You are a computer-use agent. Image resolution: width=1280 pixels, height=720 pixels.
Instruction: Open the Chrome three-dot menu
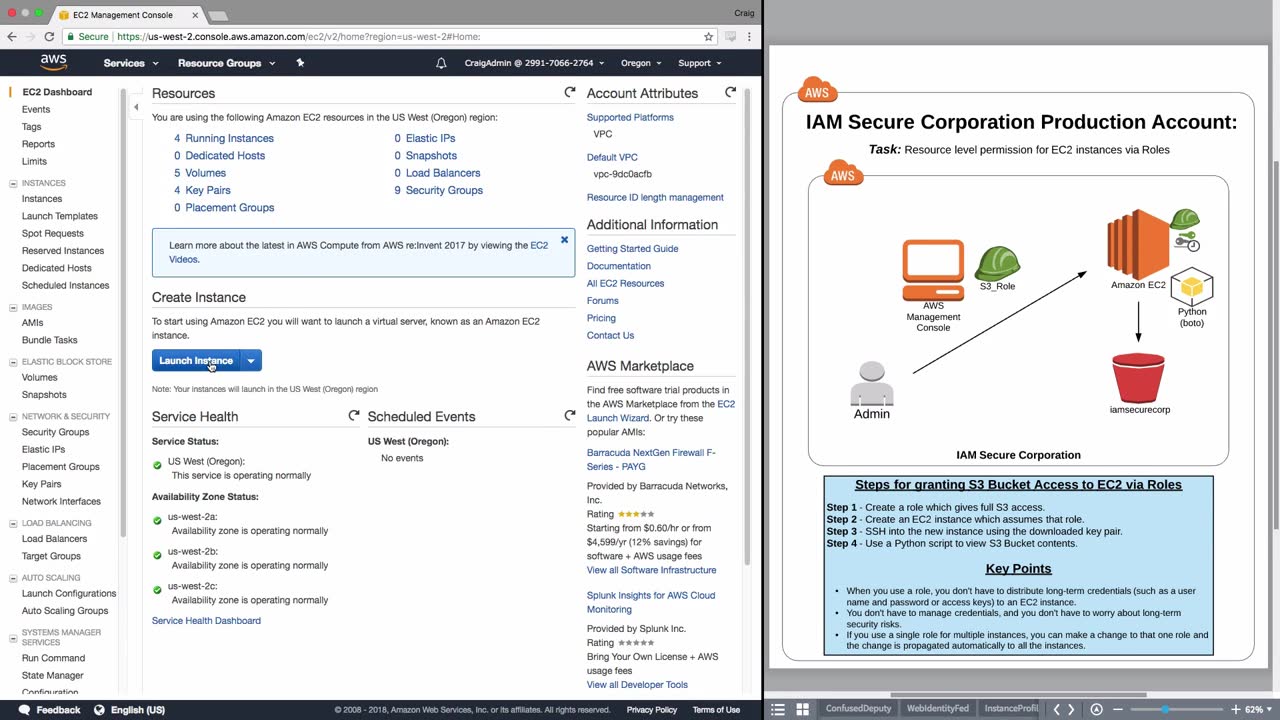click(751, 37)
